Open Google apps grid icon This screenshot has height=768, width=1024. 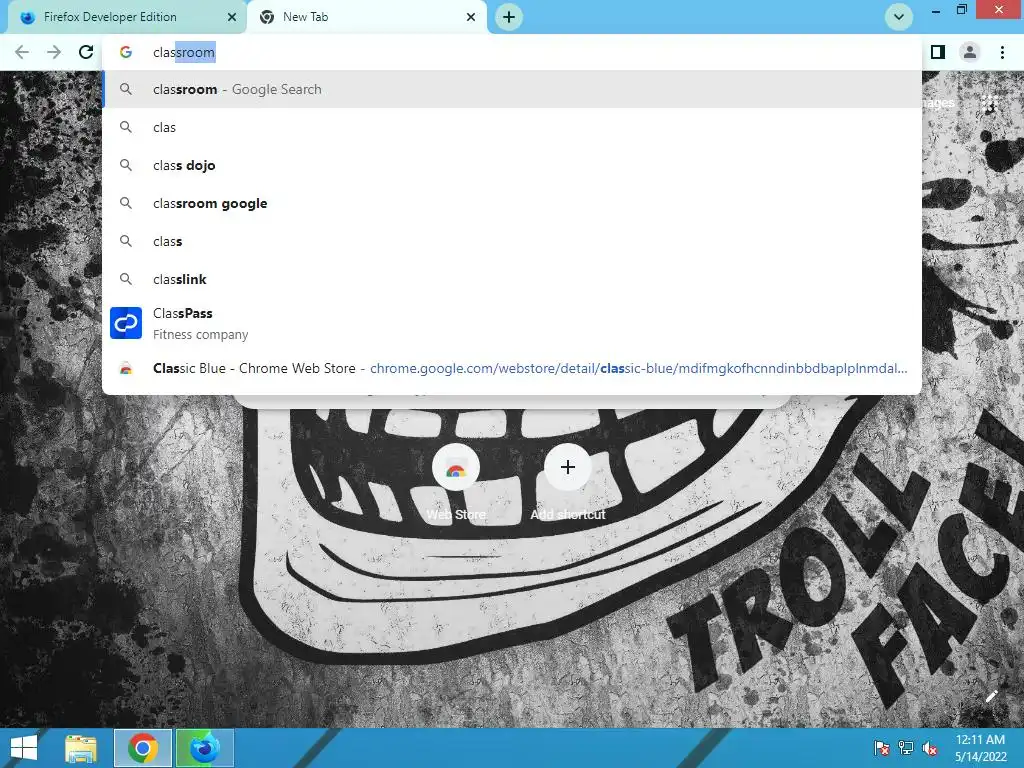click(x=990, y=103)
